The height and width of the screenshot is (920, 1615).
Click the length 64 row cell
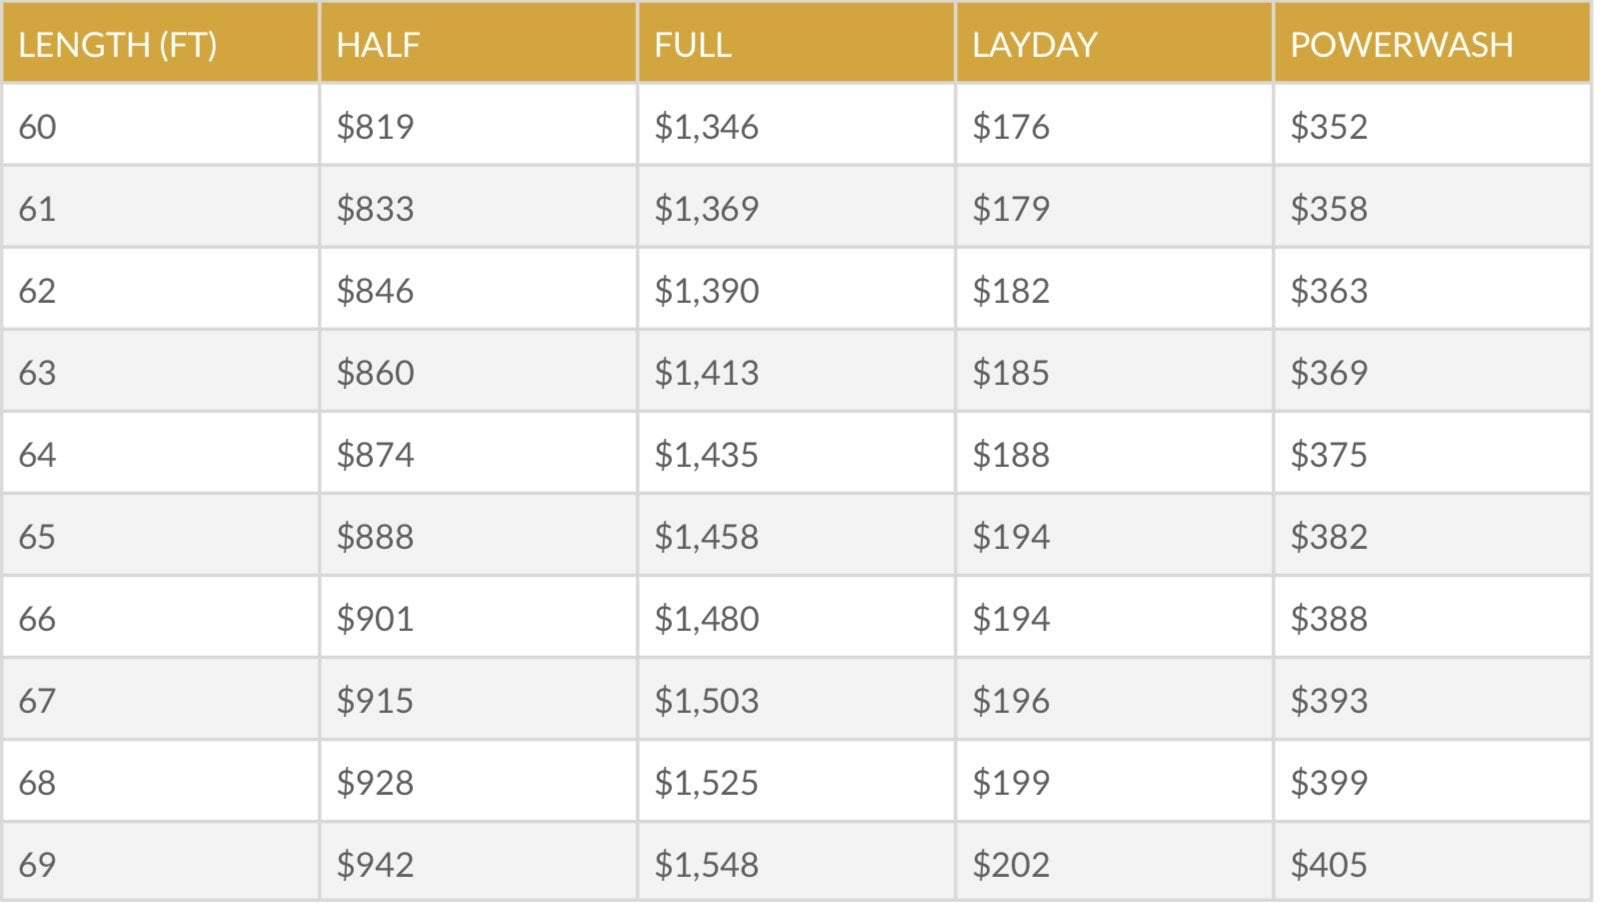point(38,455)
